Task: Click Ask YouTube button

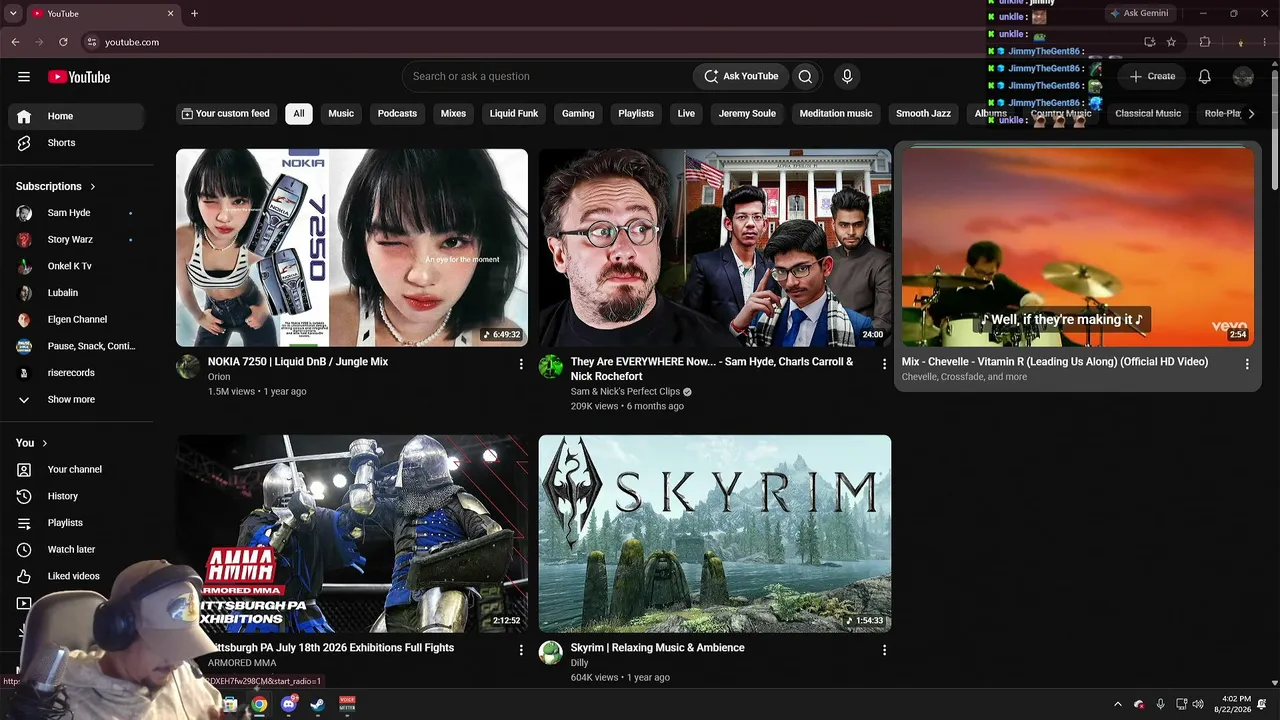Action: click(741, 76)
